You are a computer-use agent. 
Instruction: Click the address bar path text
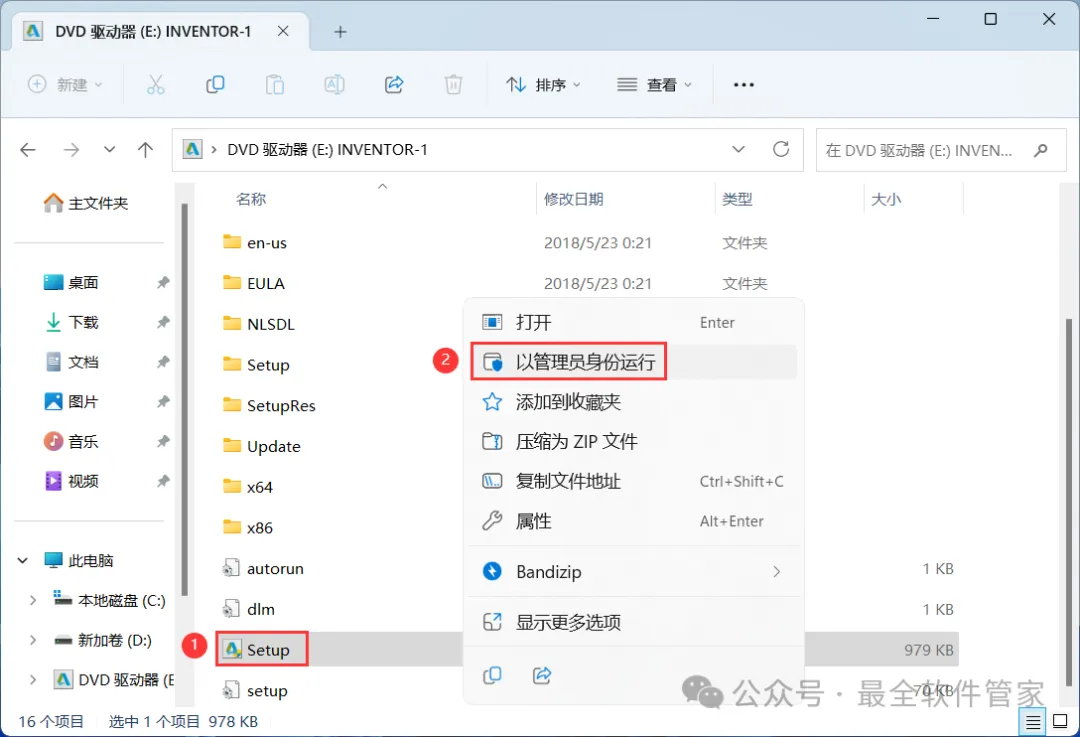327,149
